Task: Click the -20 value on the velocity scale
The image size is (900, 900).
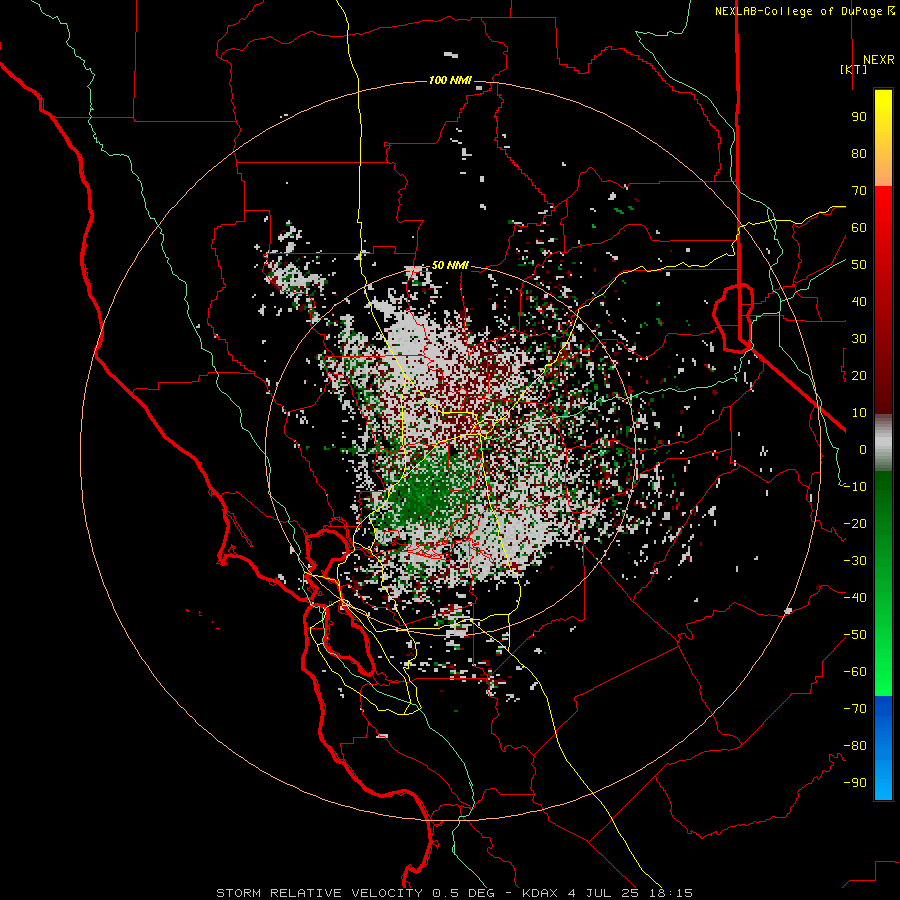Action: [855, 523]
